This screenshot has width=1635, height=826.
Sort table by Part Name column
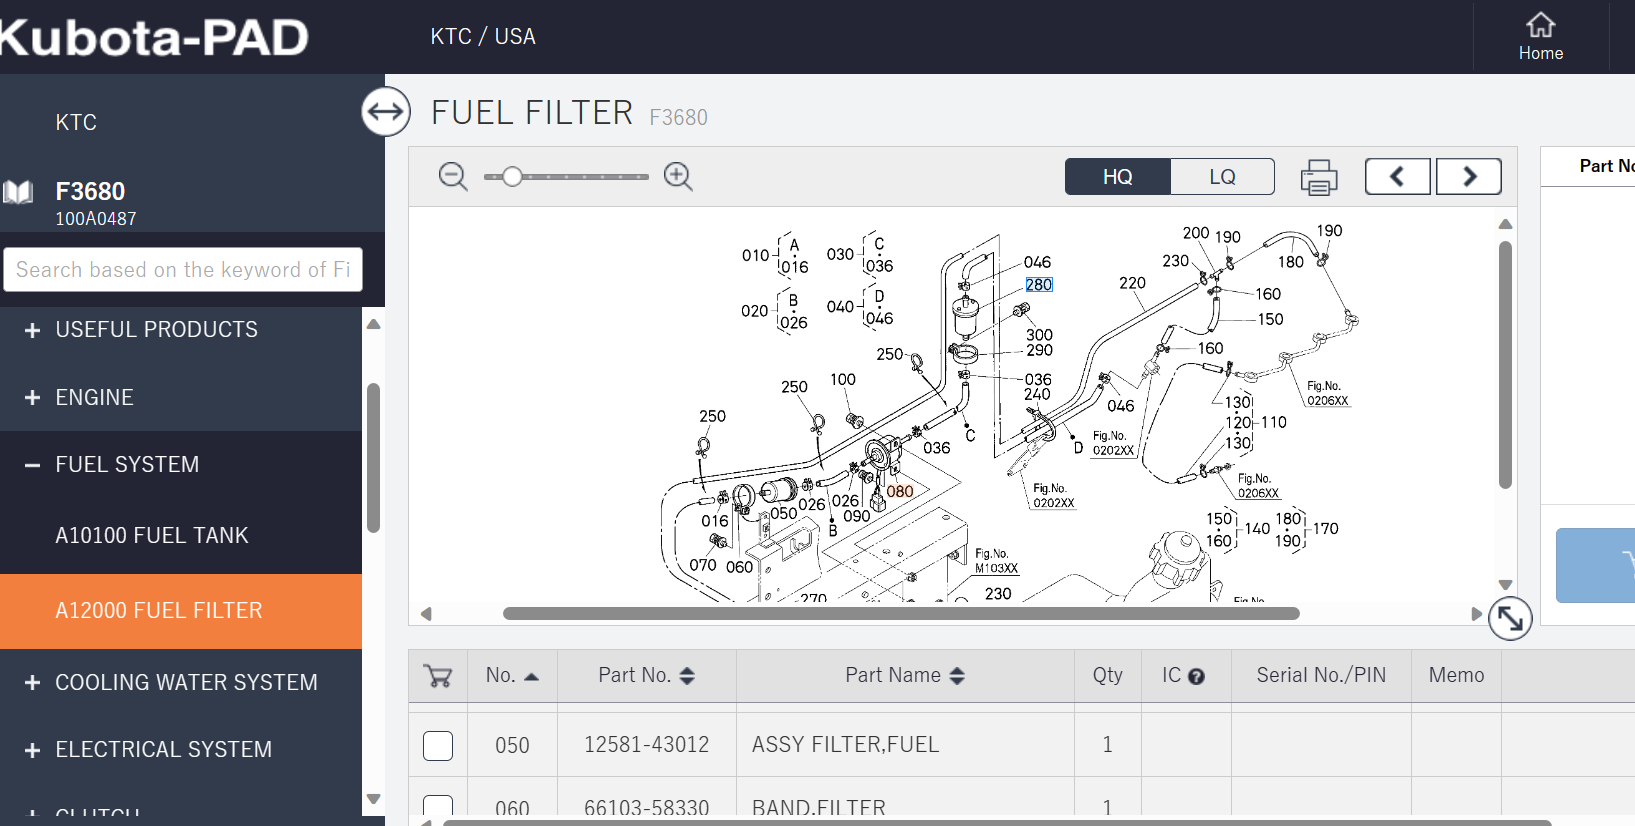[904, 676]
